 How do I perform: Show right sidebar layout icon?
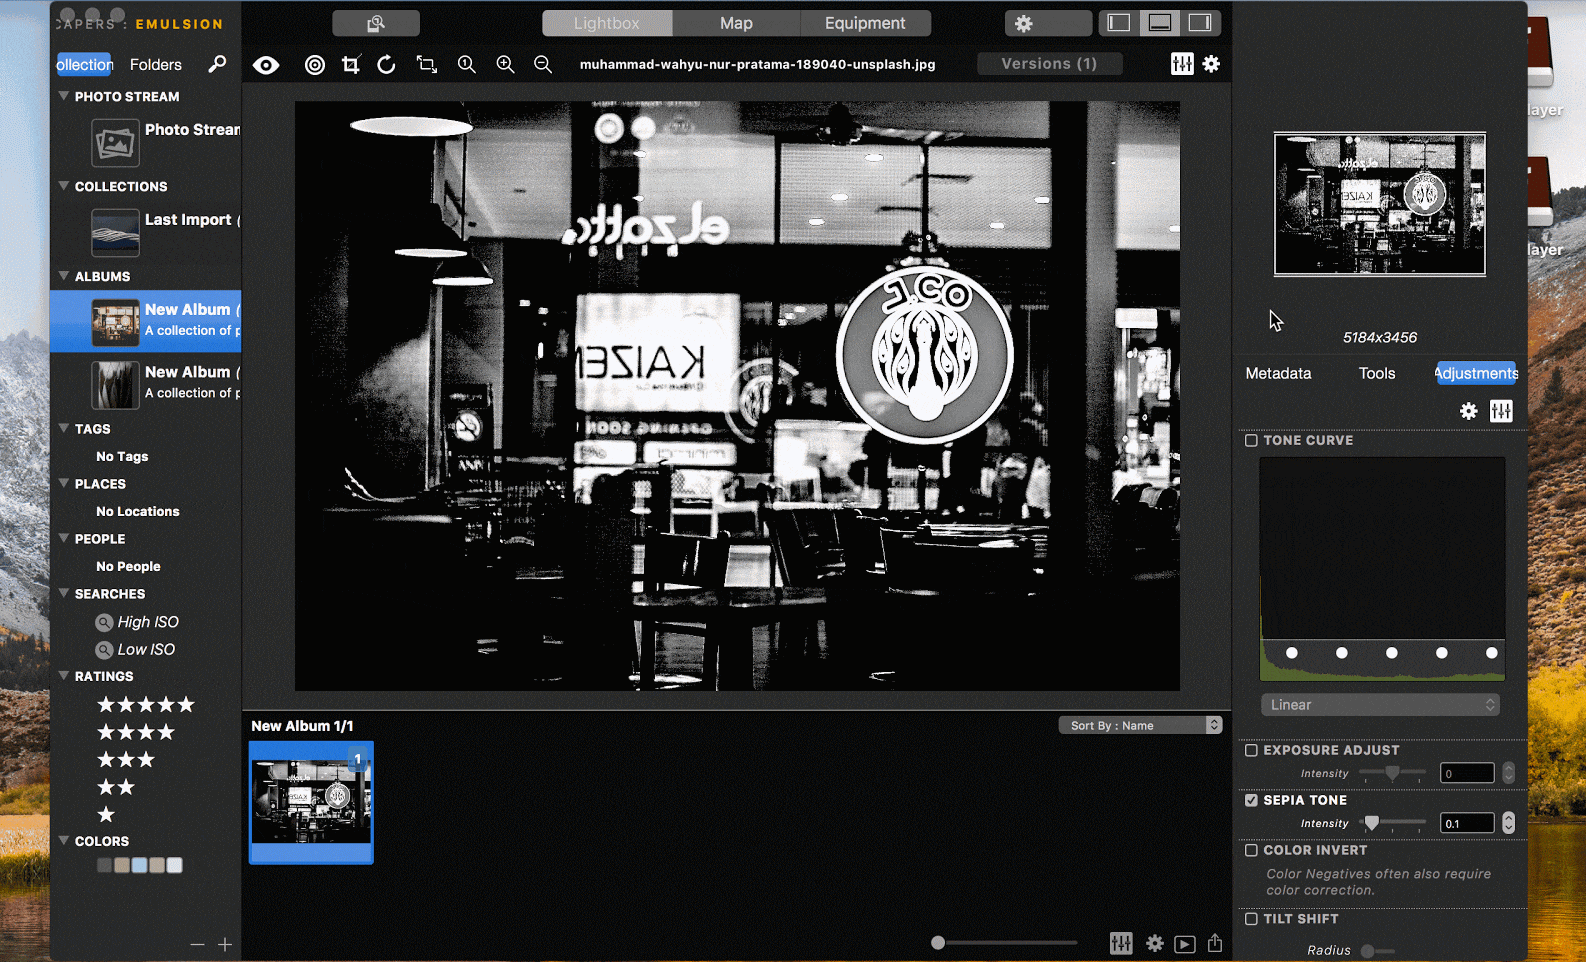(1200, 23)
